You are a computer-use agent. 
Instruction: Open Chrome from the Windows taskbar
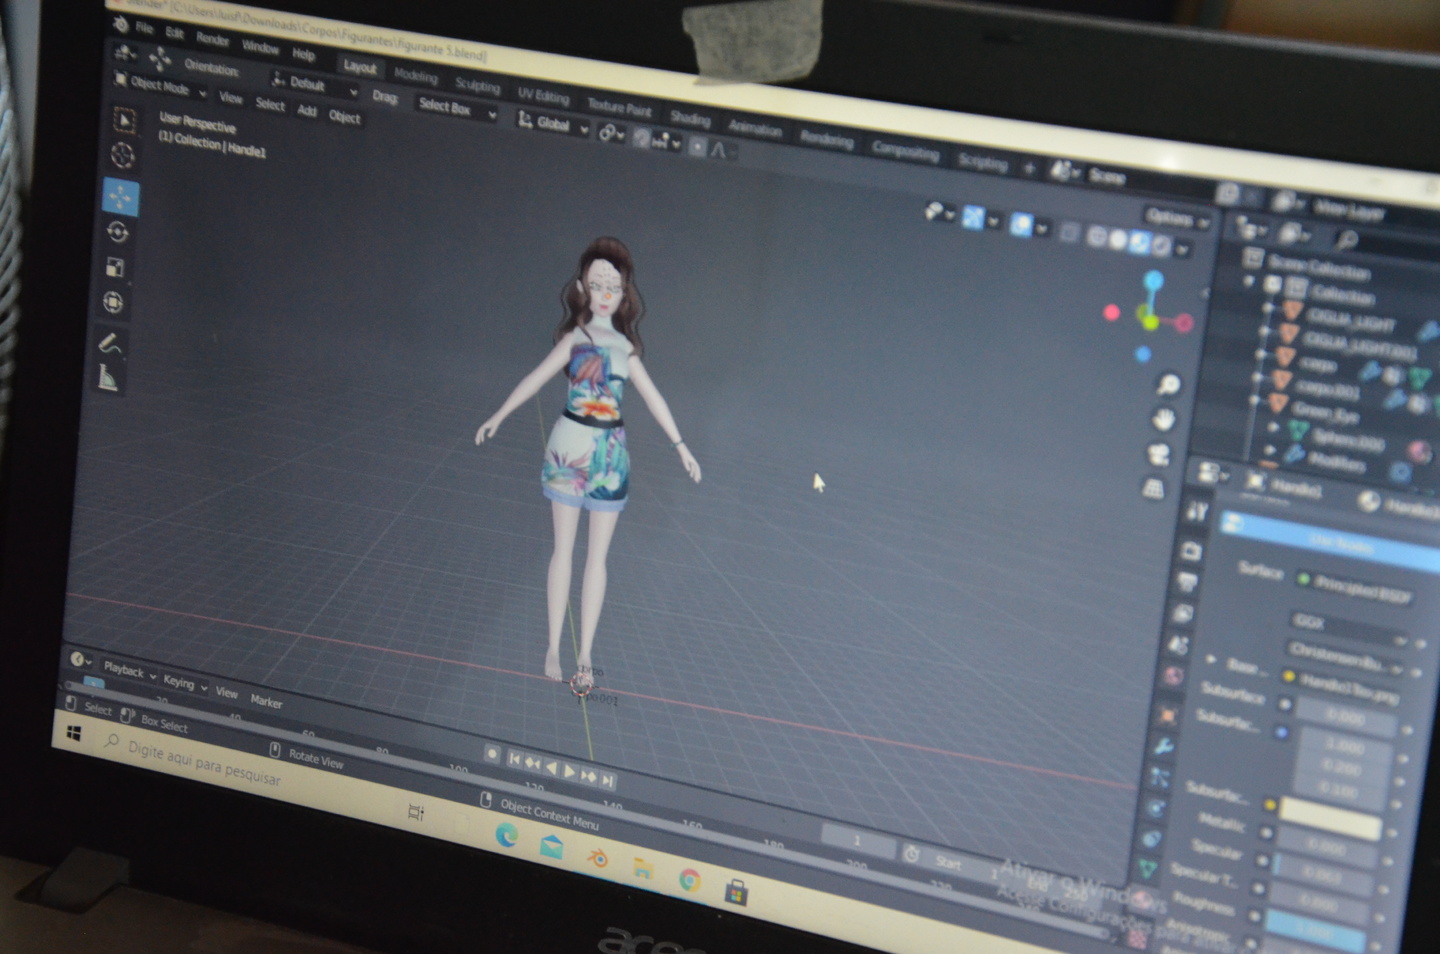pos(690,880)
